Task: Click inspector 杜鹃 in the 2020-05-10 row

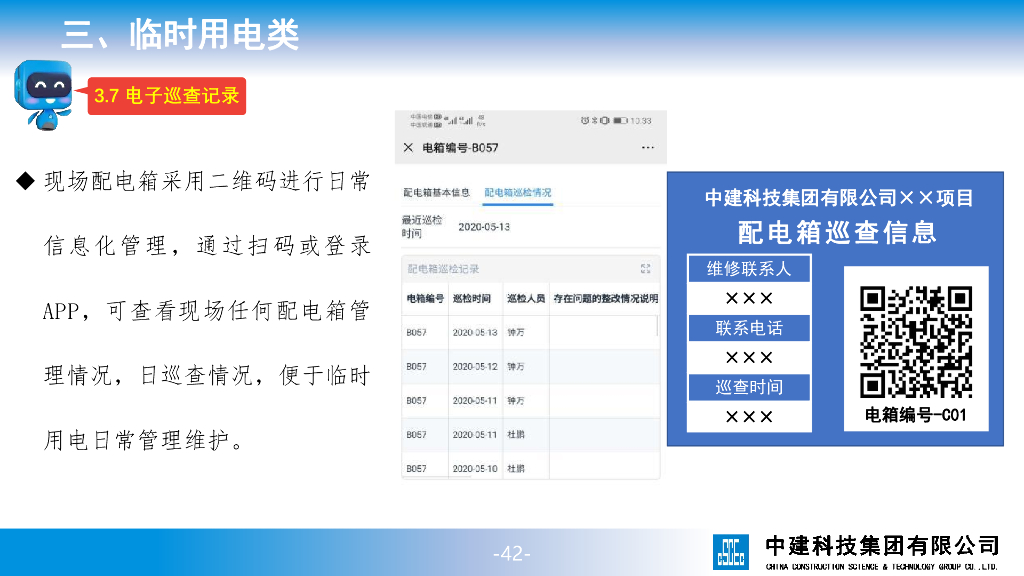Action: [516, 468]
